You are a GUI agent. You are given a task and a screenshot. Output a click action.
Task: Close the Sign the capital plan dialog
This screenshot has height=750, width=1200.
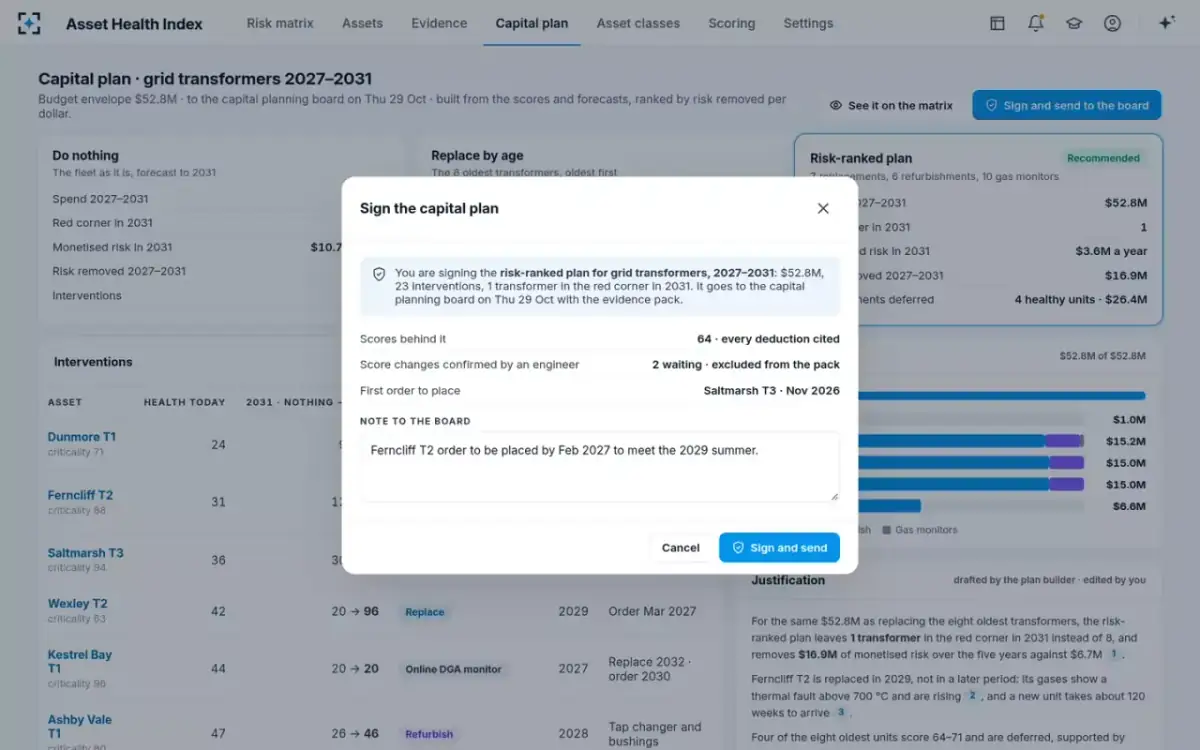[823, 208]
